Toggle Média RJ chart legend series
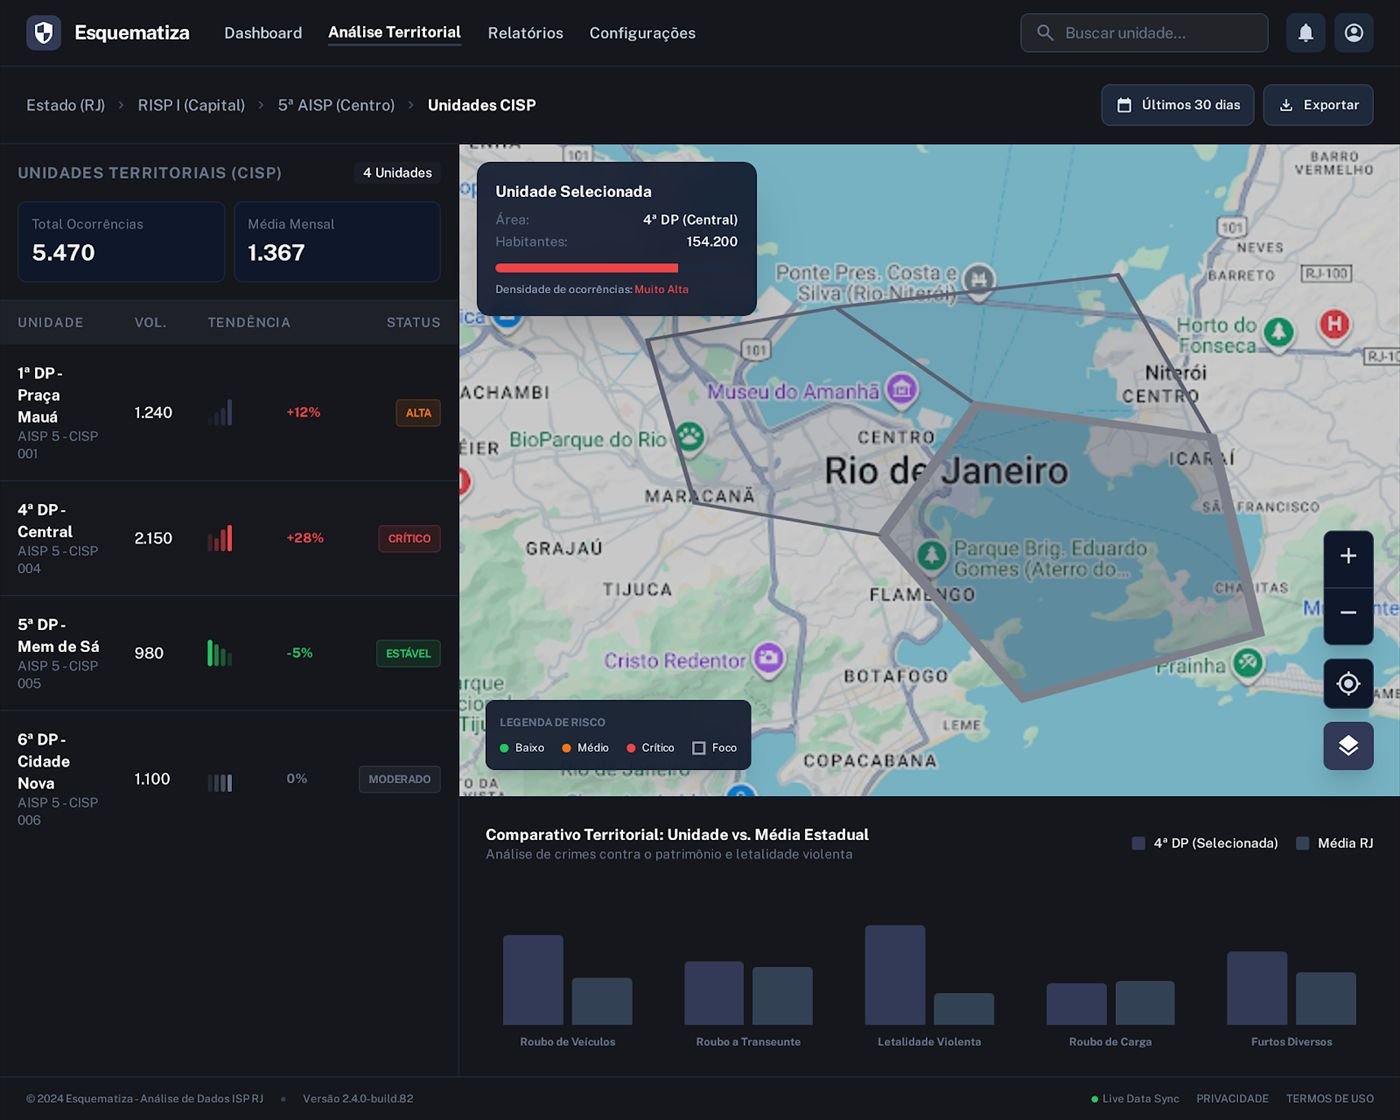The width and height of the screenshot is (1400, 1120). click(1335, 843)
